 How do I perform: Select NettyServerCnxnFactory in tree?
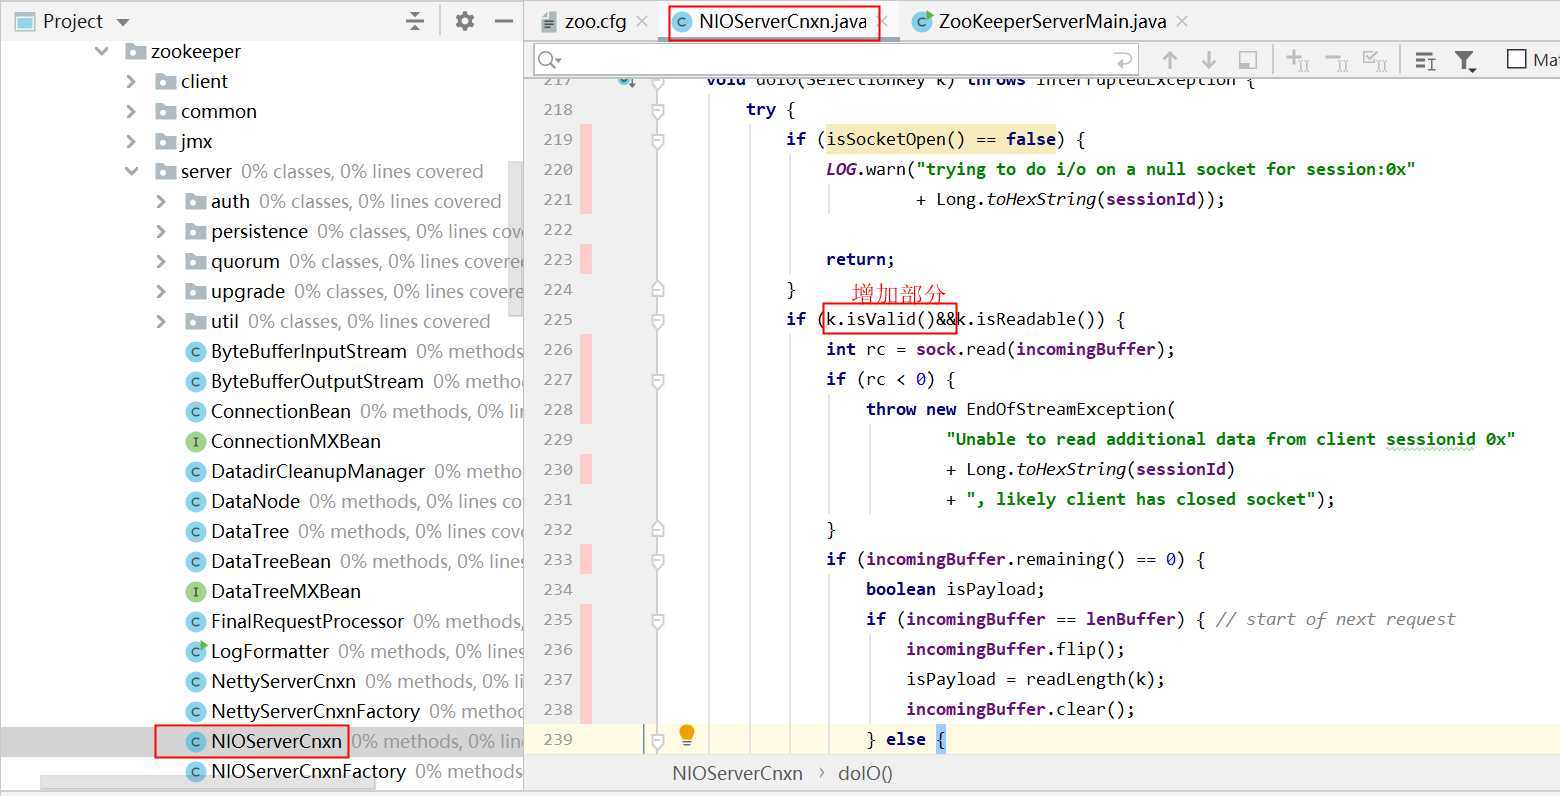315,711
